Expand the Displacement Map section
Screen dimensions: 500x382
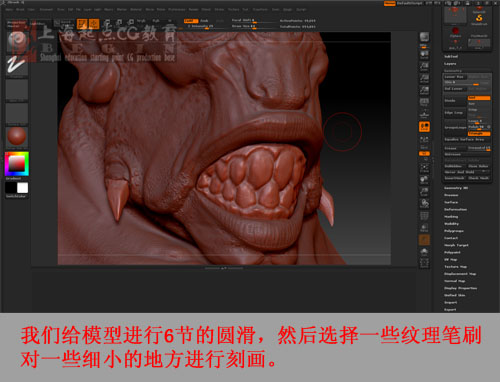pos(460,274)
